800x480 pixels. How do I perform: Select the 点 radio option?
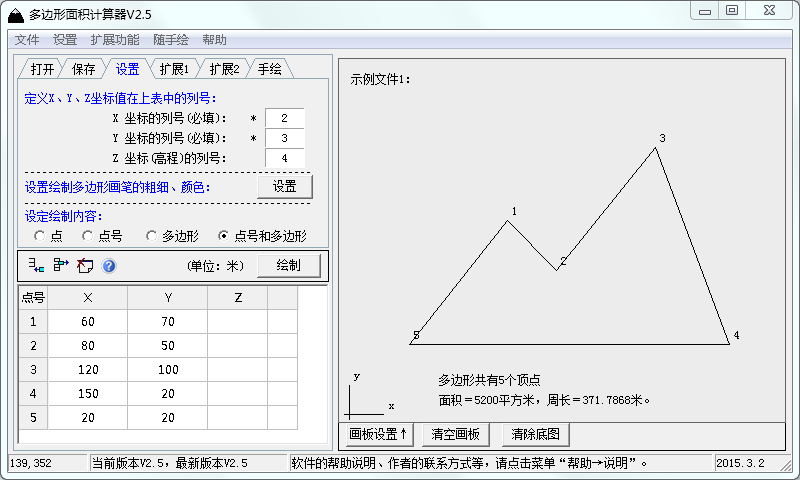[x=40, y=236]
